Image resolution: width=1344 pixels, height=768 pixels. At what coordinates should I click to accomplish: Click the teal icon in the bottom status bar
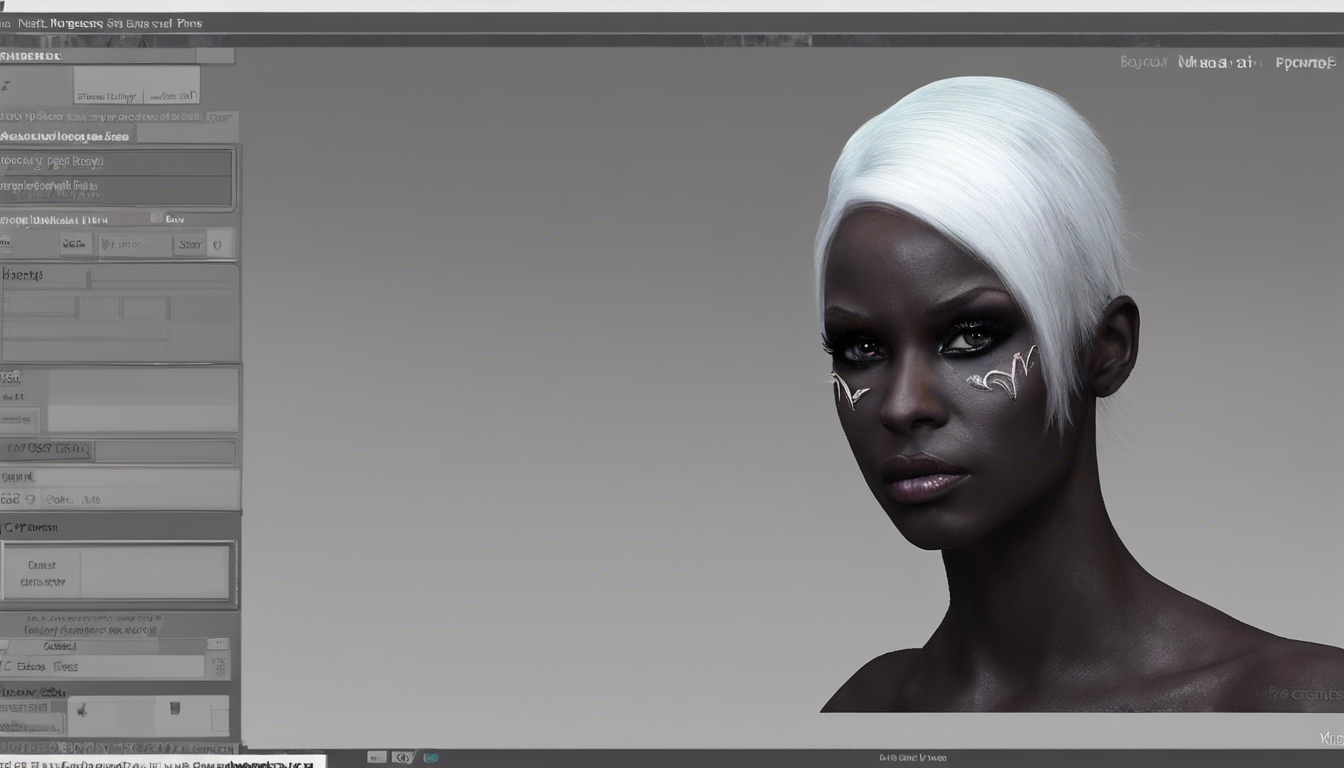pyautogui.click(x=431, y=758)
